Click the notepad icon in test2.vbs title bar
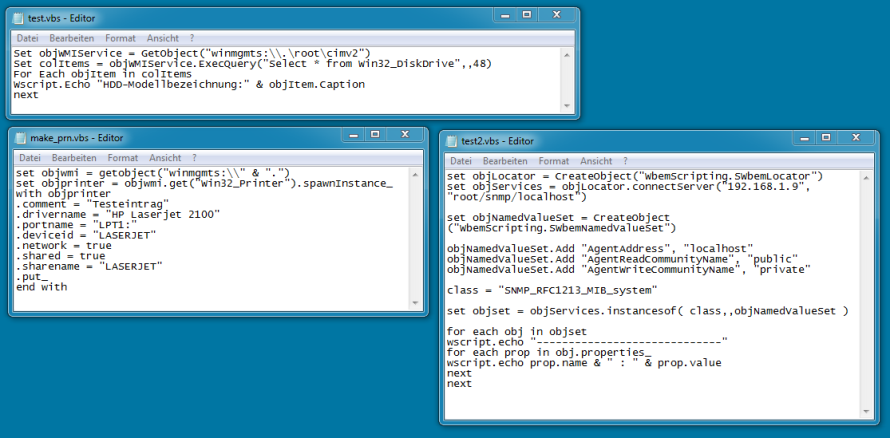This screenshot has height=438, width=890. (x=452, y=141)
